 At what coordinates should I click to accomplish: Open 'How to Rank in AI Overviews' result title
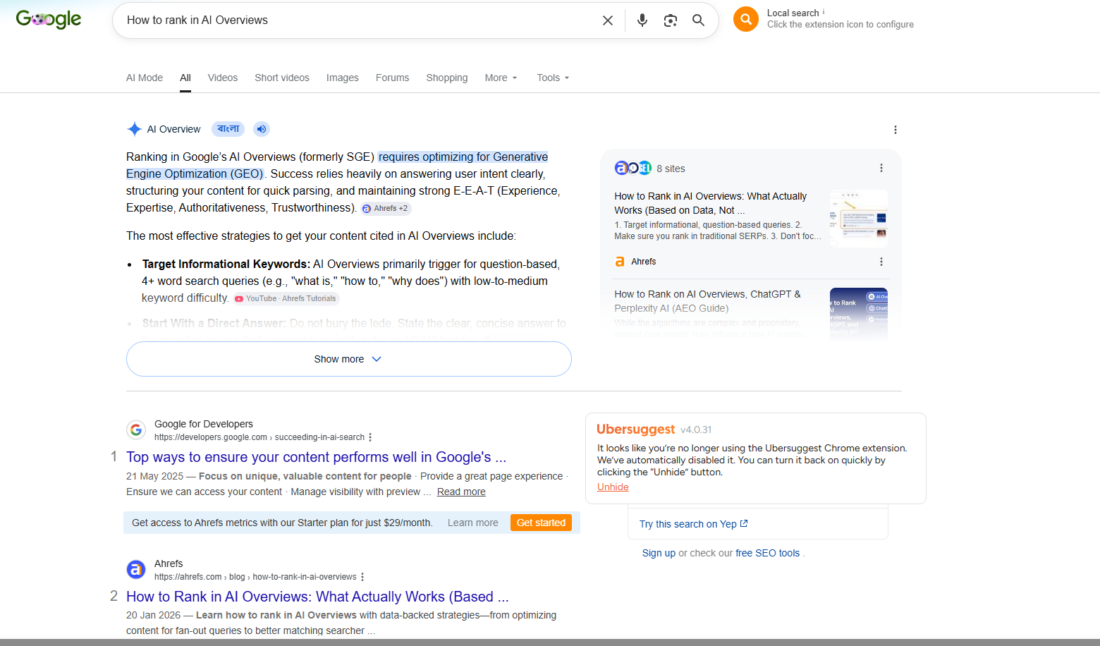[x=317, y=597]
